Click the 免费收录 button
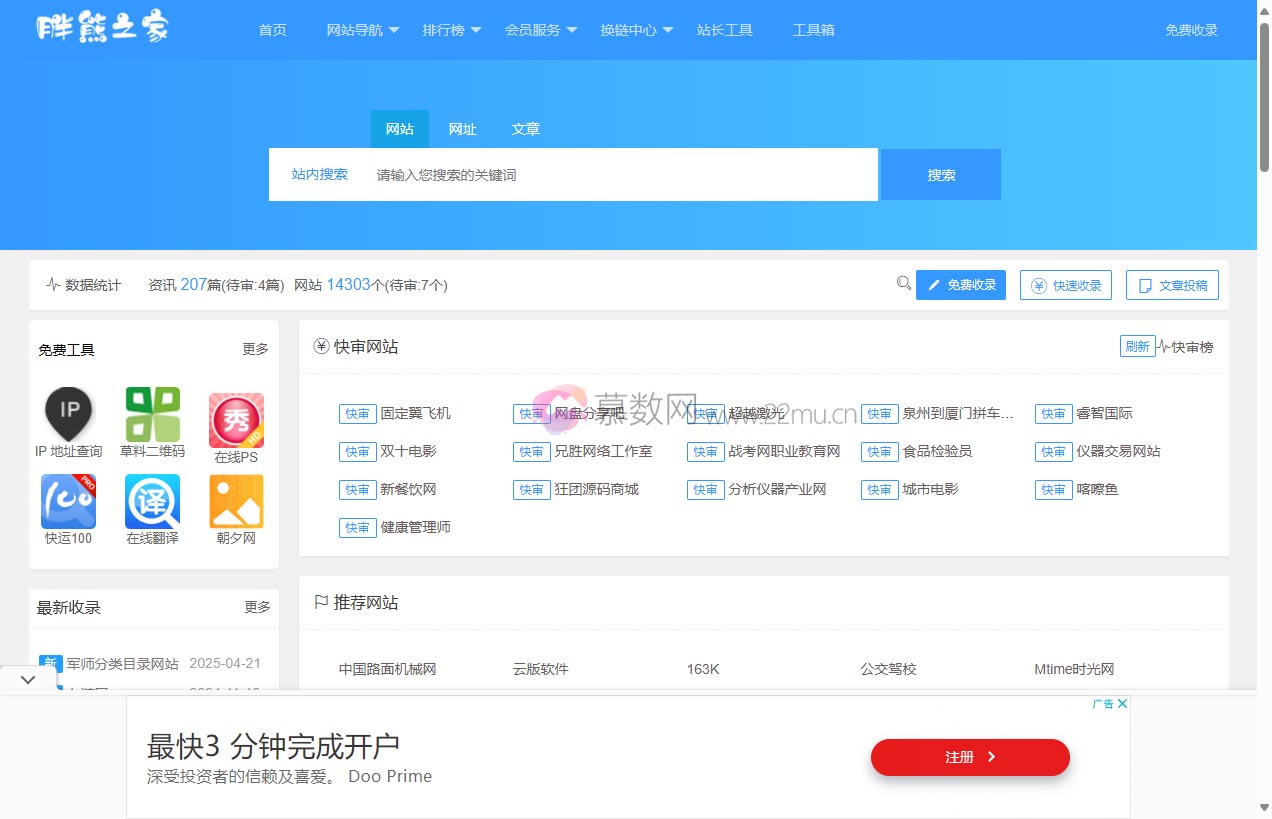Viewport: 1272px width, 819px height. [x=961, y=284]
